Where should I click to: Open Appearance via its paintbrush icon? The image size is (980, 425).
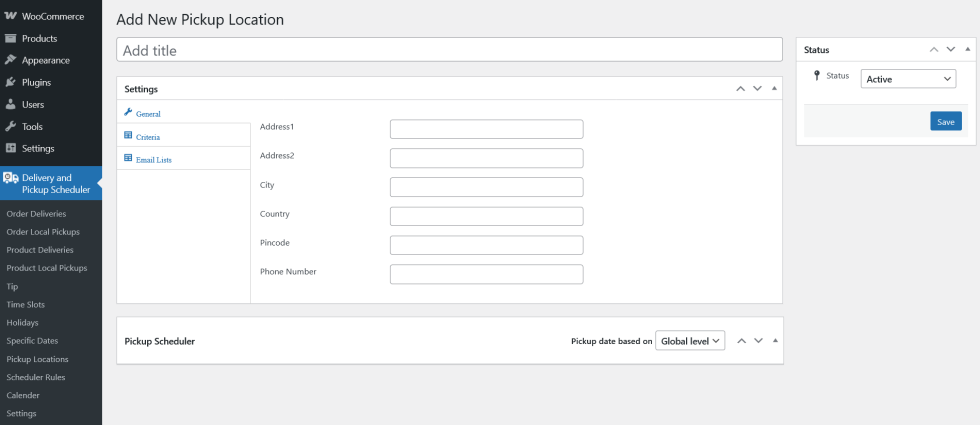click(10, 60)
